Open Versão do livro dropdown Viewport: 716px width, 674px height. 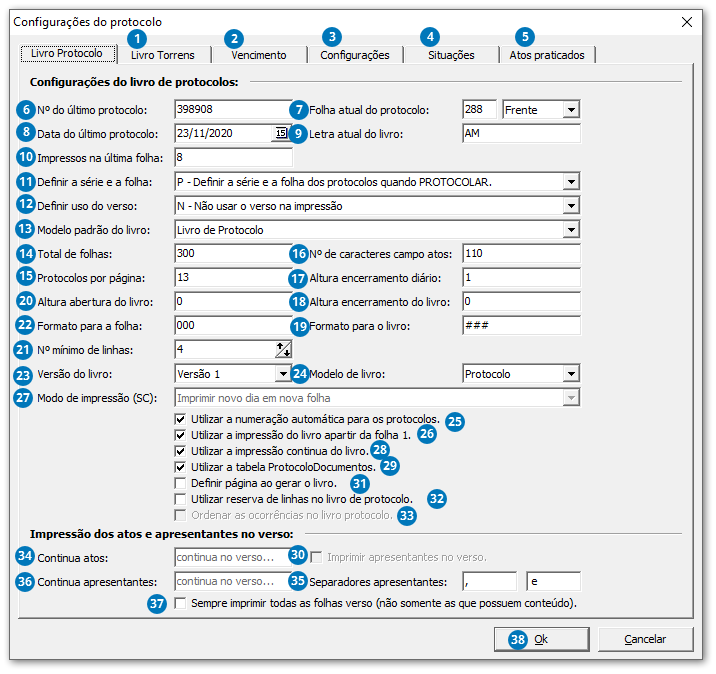(283, 374)
